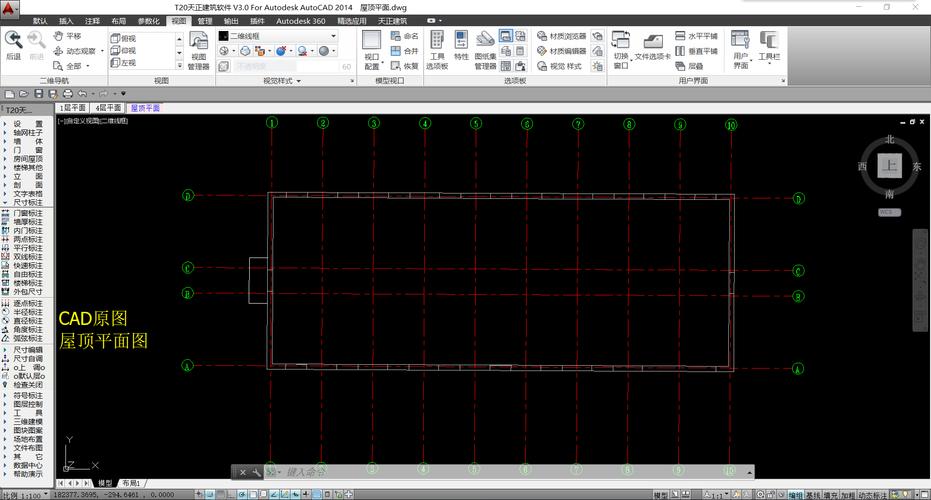Click 两点标注 dimension command
The height and width of the screenshot is (500, 931).
27,239
